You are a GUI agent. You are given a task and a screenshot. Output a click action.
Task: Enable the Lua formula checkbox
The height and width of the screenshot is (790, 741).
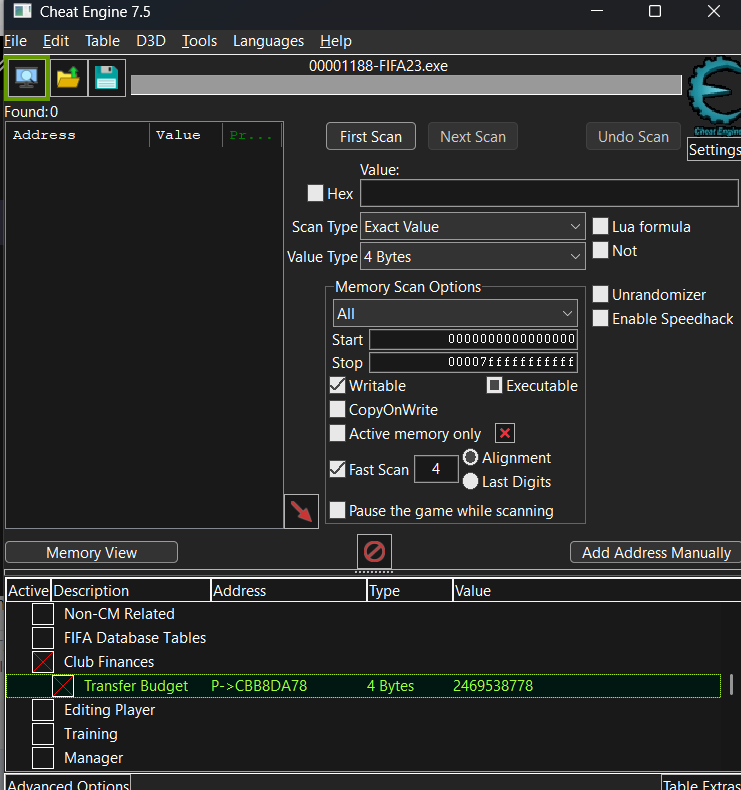pyautogui.click(x=600, y=226)
